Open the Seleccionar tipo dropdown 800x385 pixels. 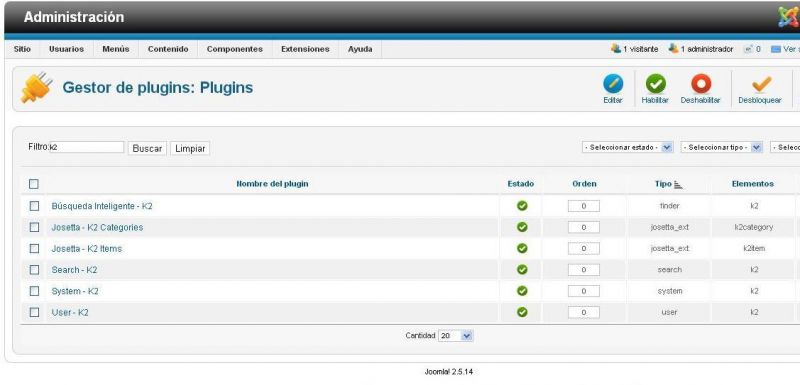pos(721,147)
